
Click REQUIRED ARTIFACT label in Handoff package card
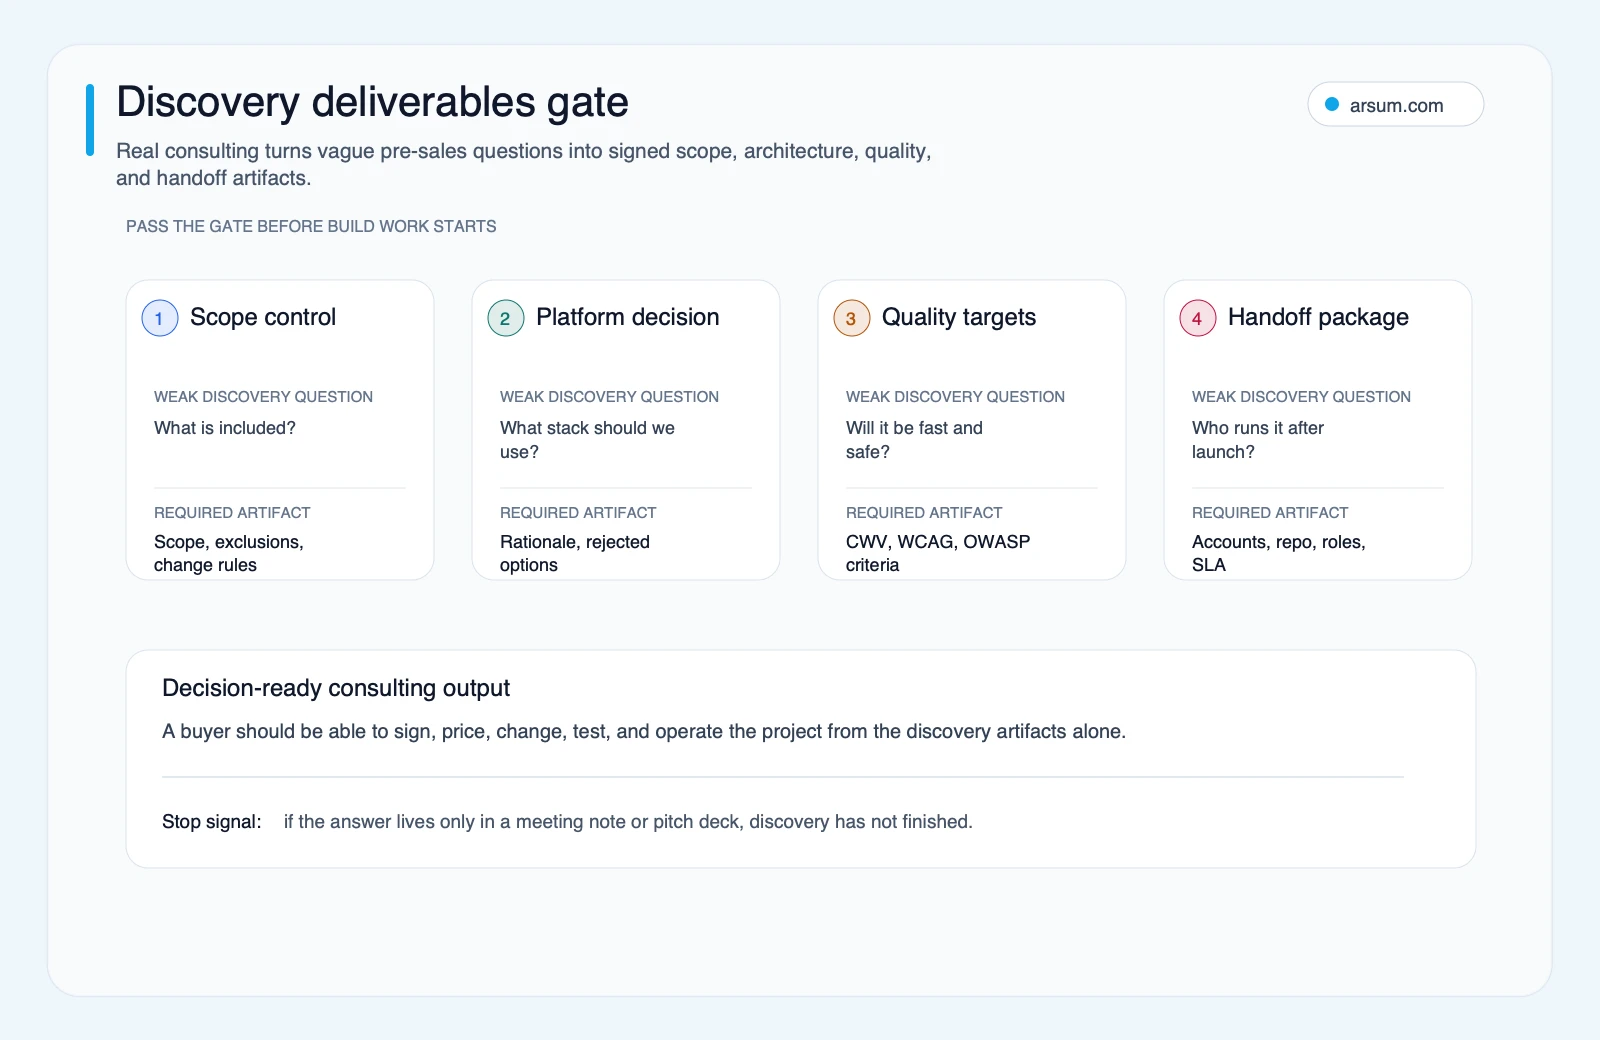[x=1270, y=513]
